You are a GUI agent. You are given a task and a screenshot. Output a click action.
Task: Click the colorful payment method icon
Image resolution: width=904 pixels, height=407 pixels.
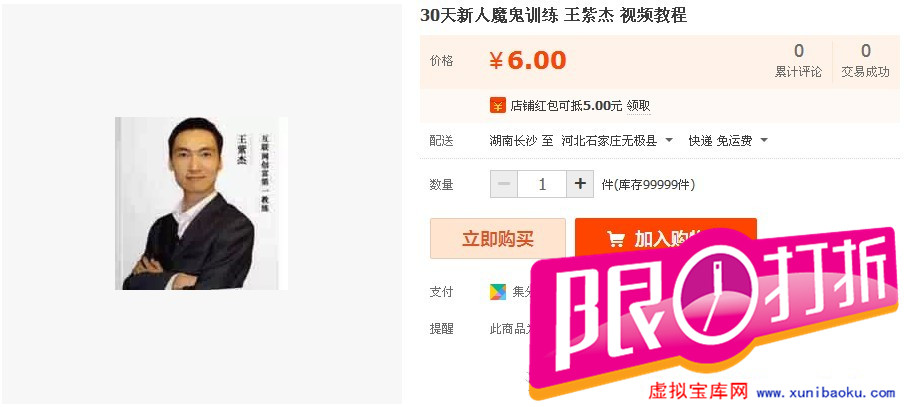point(498,292)
